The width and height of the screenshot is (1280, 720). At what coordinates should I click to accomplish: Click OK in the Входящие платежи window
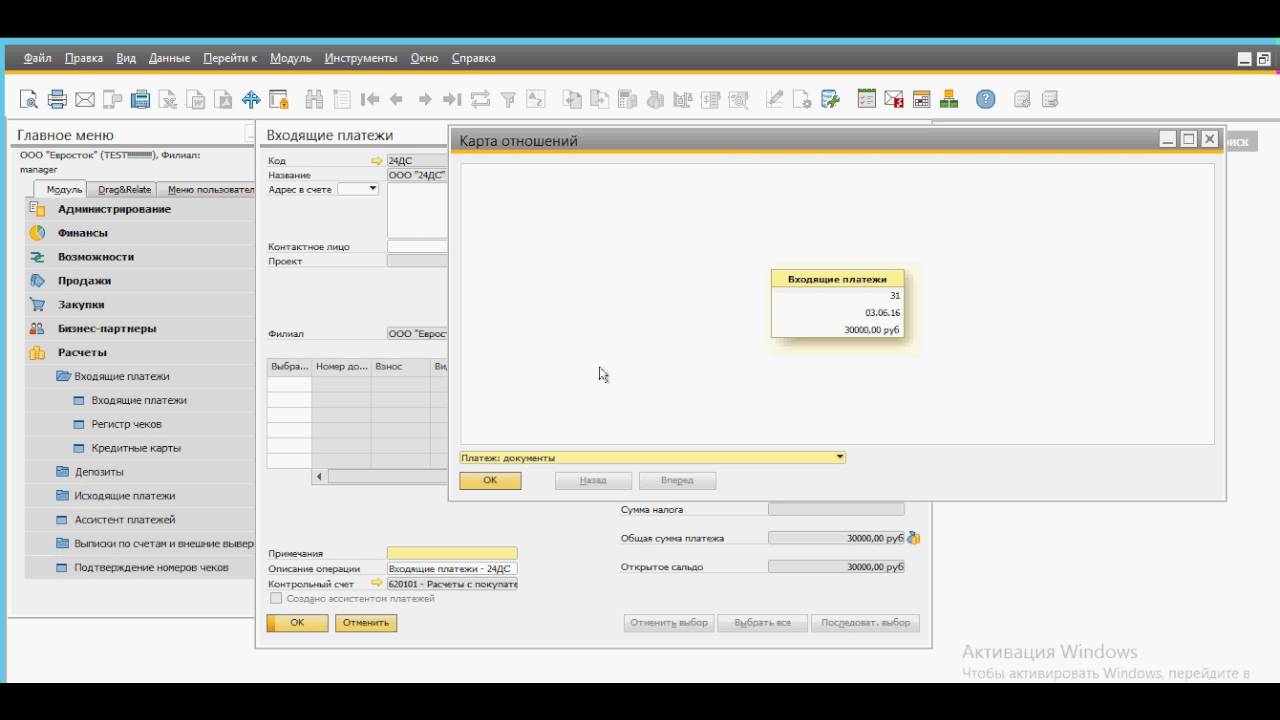coord(297,622)
